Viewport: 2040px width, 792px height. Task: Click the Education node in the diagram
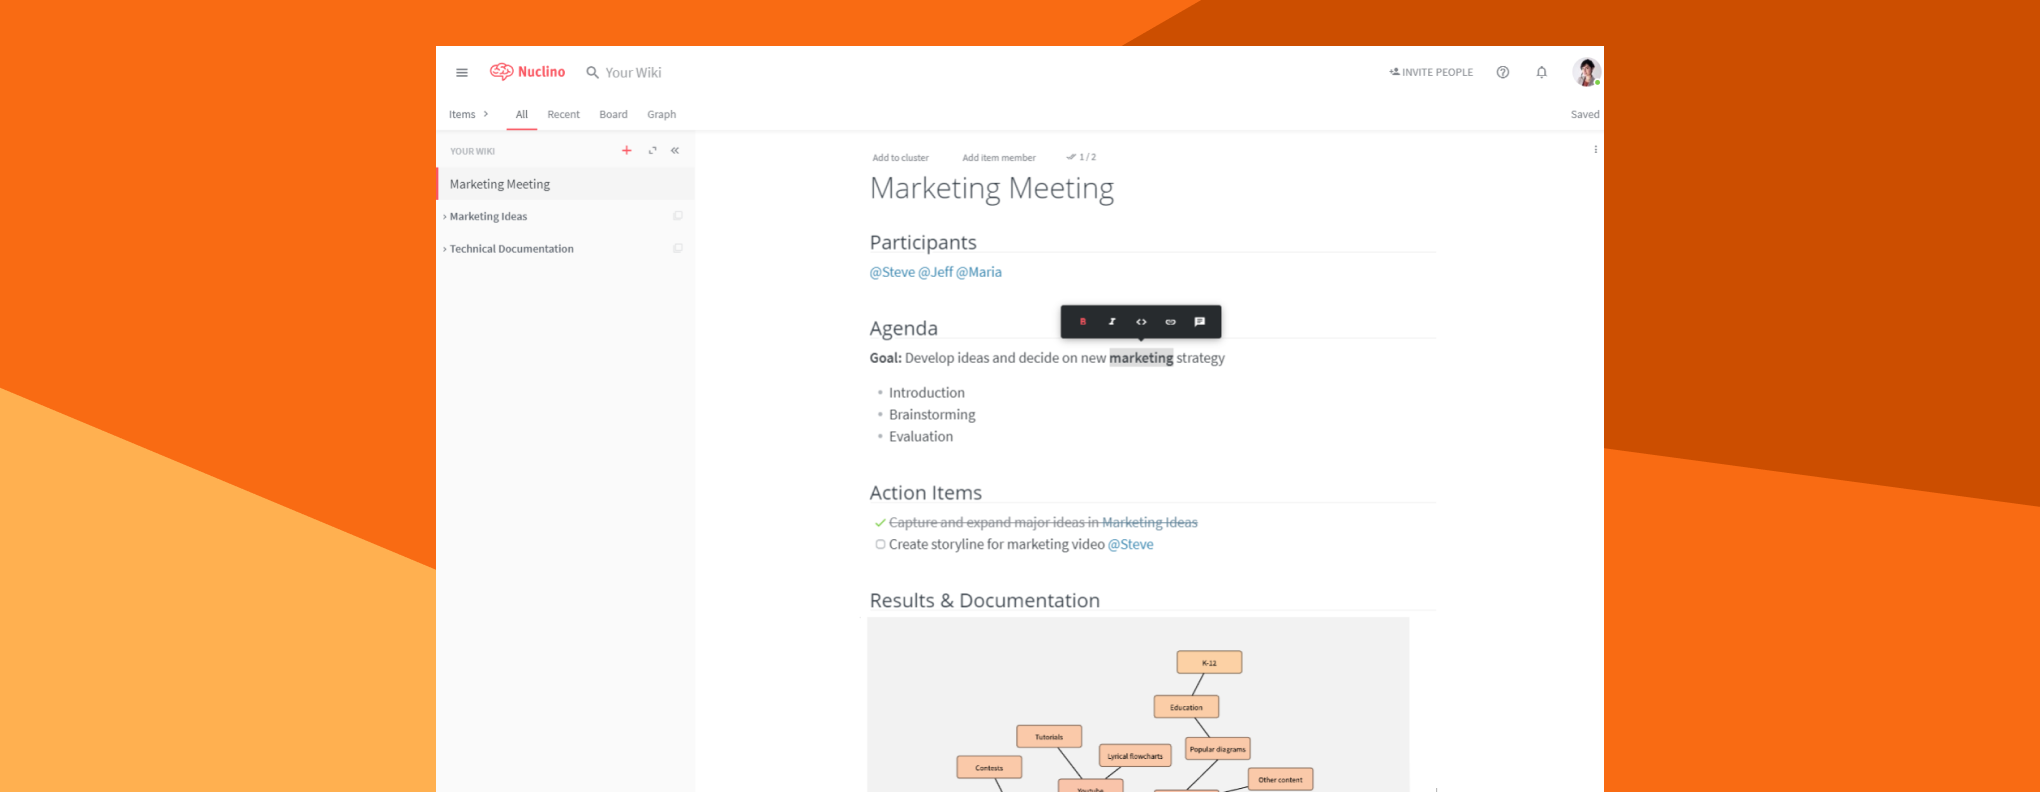[x=1186, y=707]
